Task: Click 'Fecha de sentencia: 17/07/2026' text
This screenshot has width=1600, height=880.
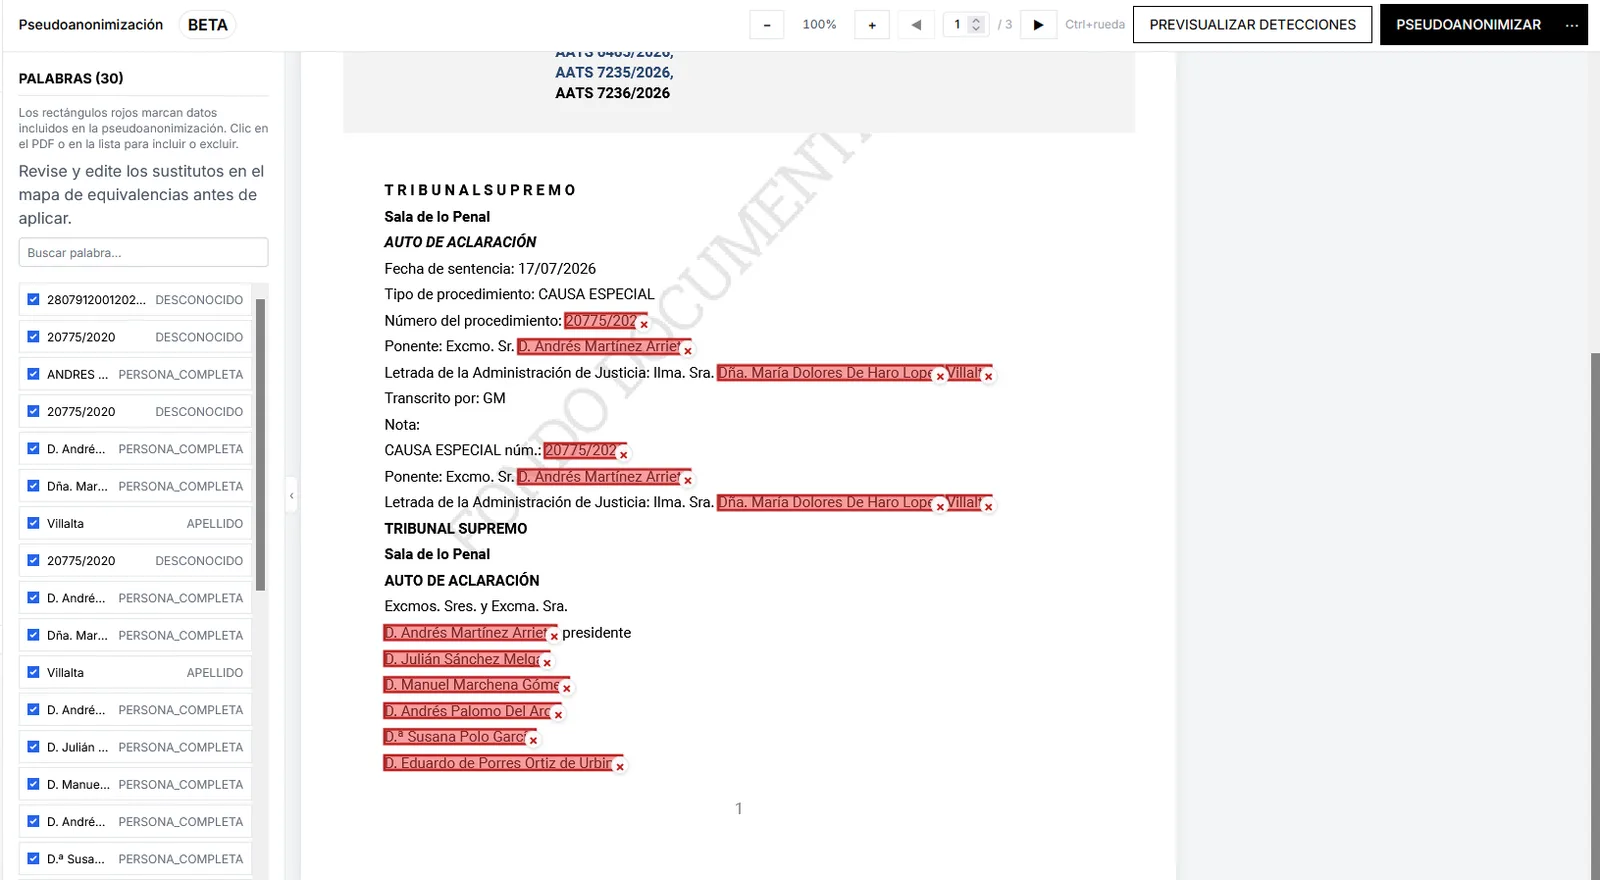Action: [490, 268]
